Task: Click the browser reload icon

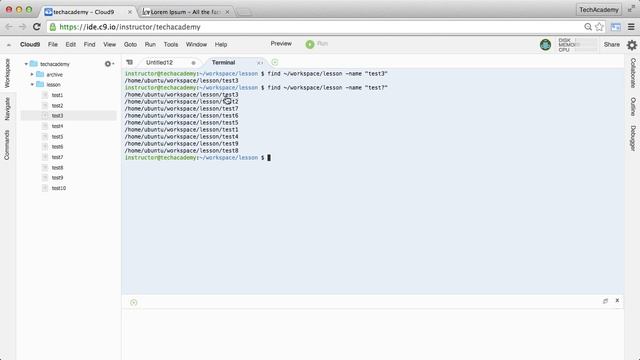Action: point(36,27)
